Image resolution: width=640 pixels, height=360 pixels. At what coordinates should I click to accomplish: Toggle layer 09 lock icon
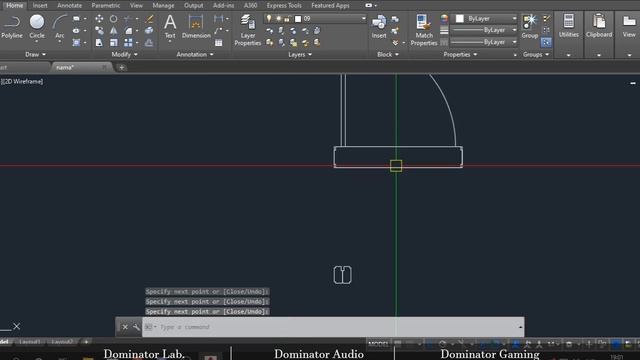(x=287, y=19)
